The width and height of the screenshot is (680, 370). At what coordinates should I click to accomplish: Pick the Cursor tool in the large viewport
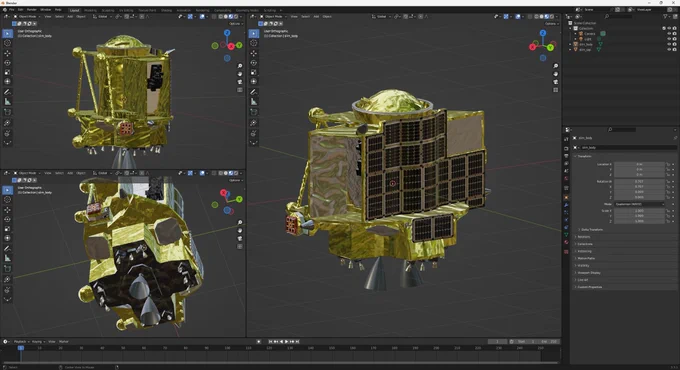click(254, 43)
